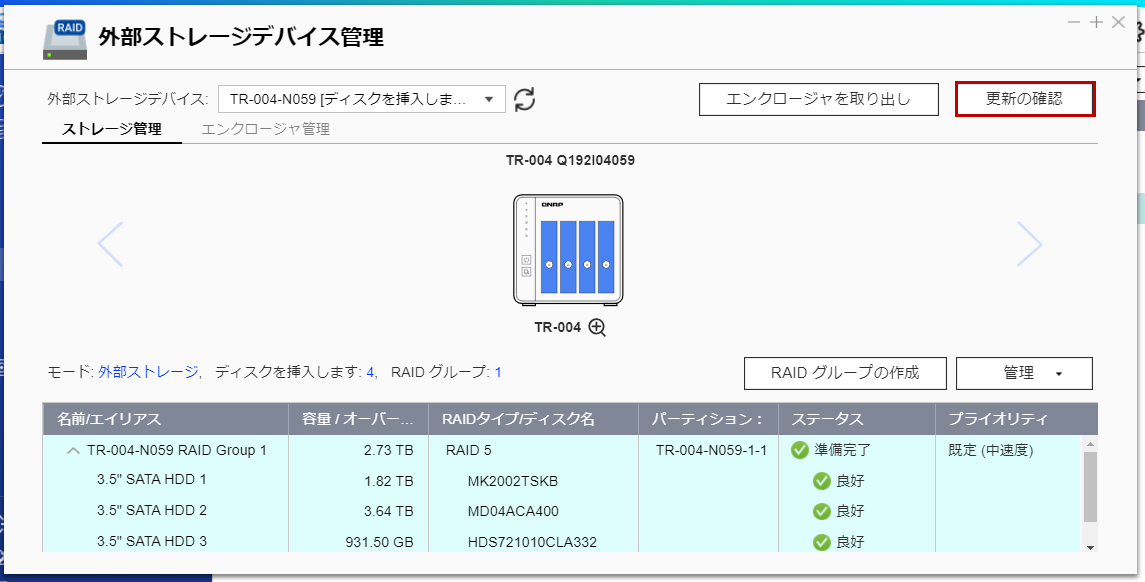Click the MD04ACA400 disk name
This screenshot has height=582, width=1145.
pos(513,511)
